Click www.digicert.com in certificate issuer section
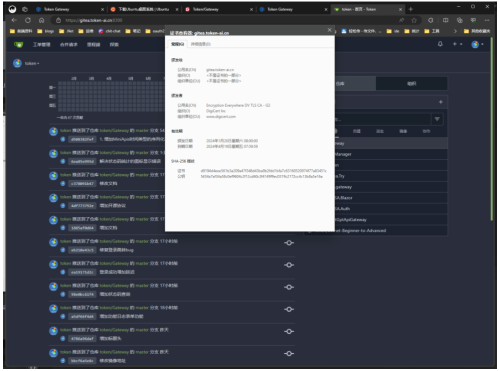Viewport: 500px width, 371px height. coord(221,117)
